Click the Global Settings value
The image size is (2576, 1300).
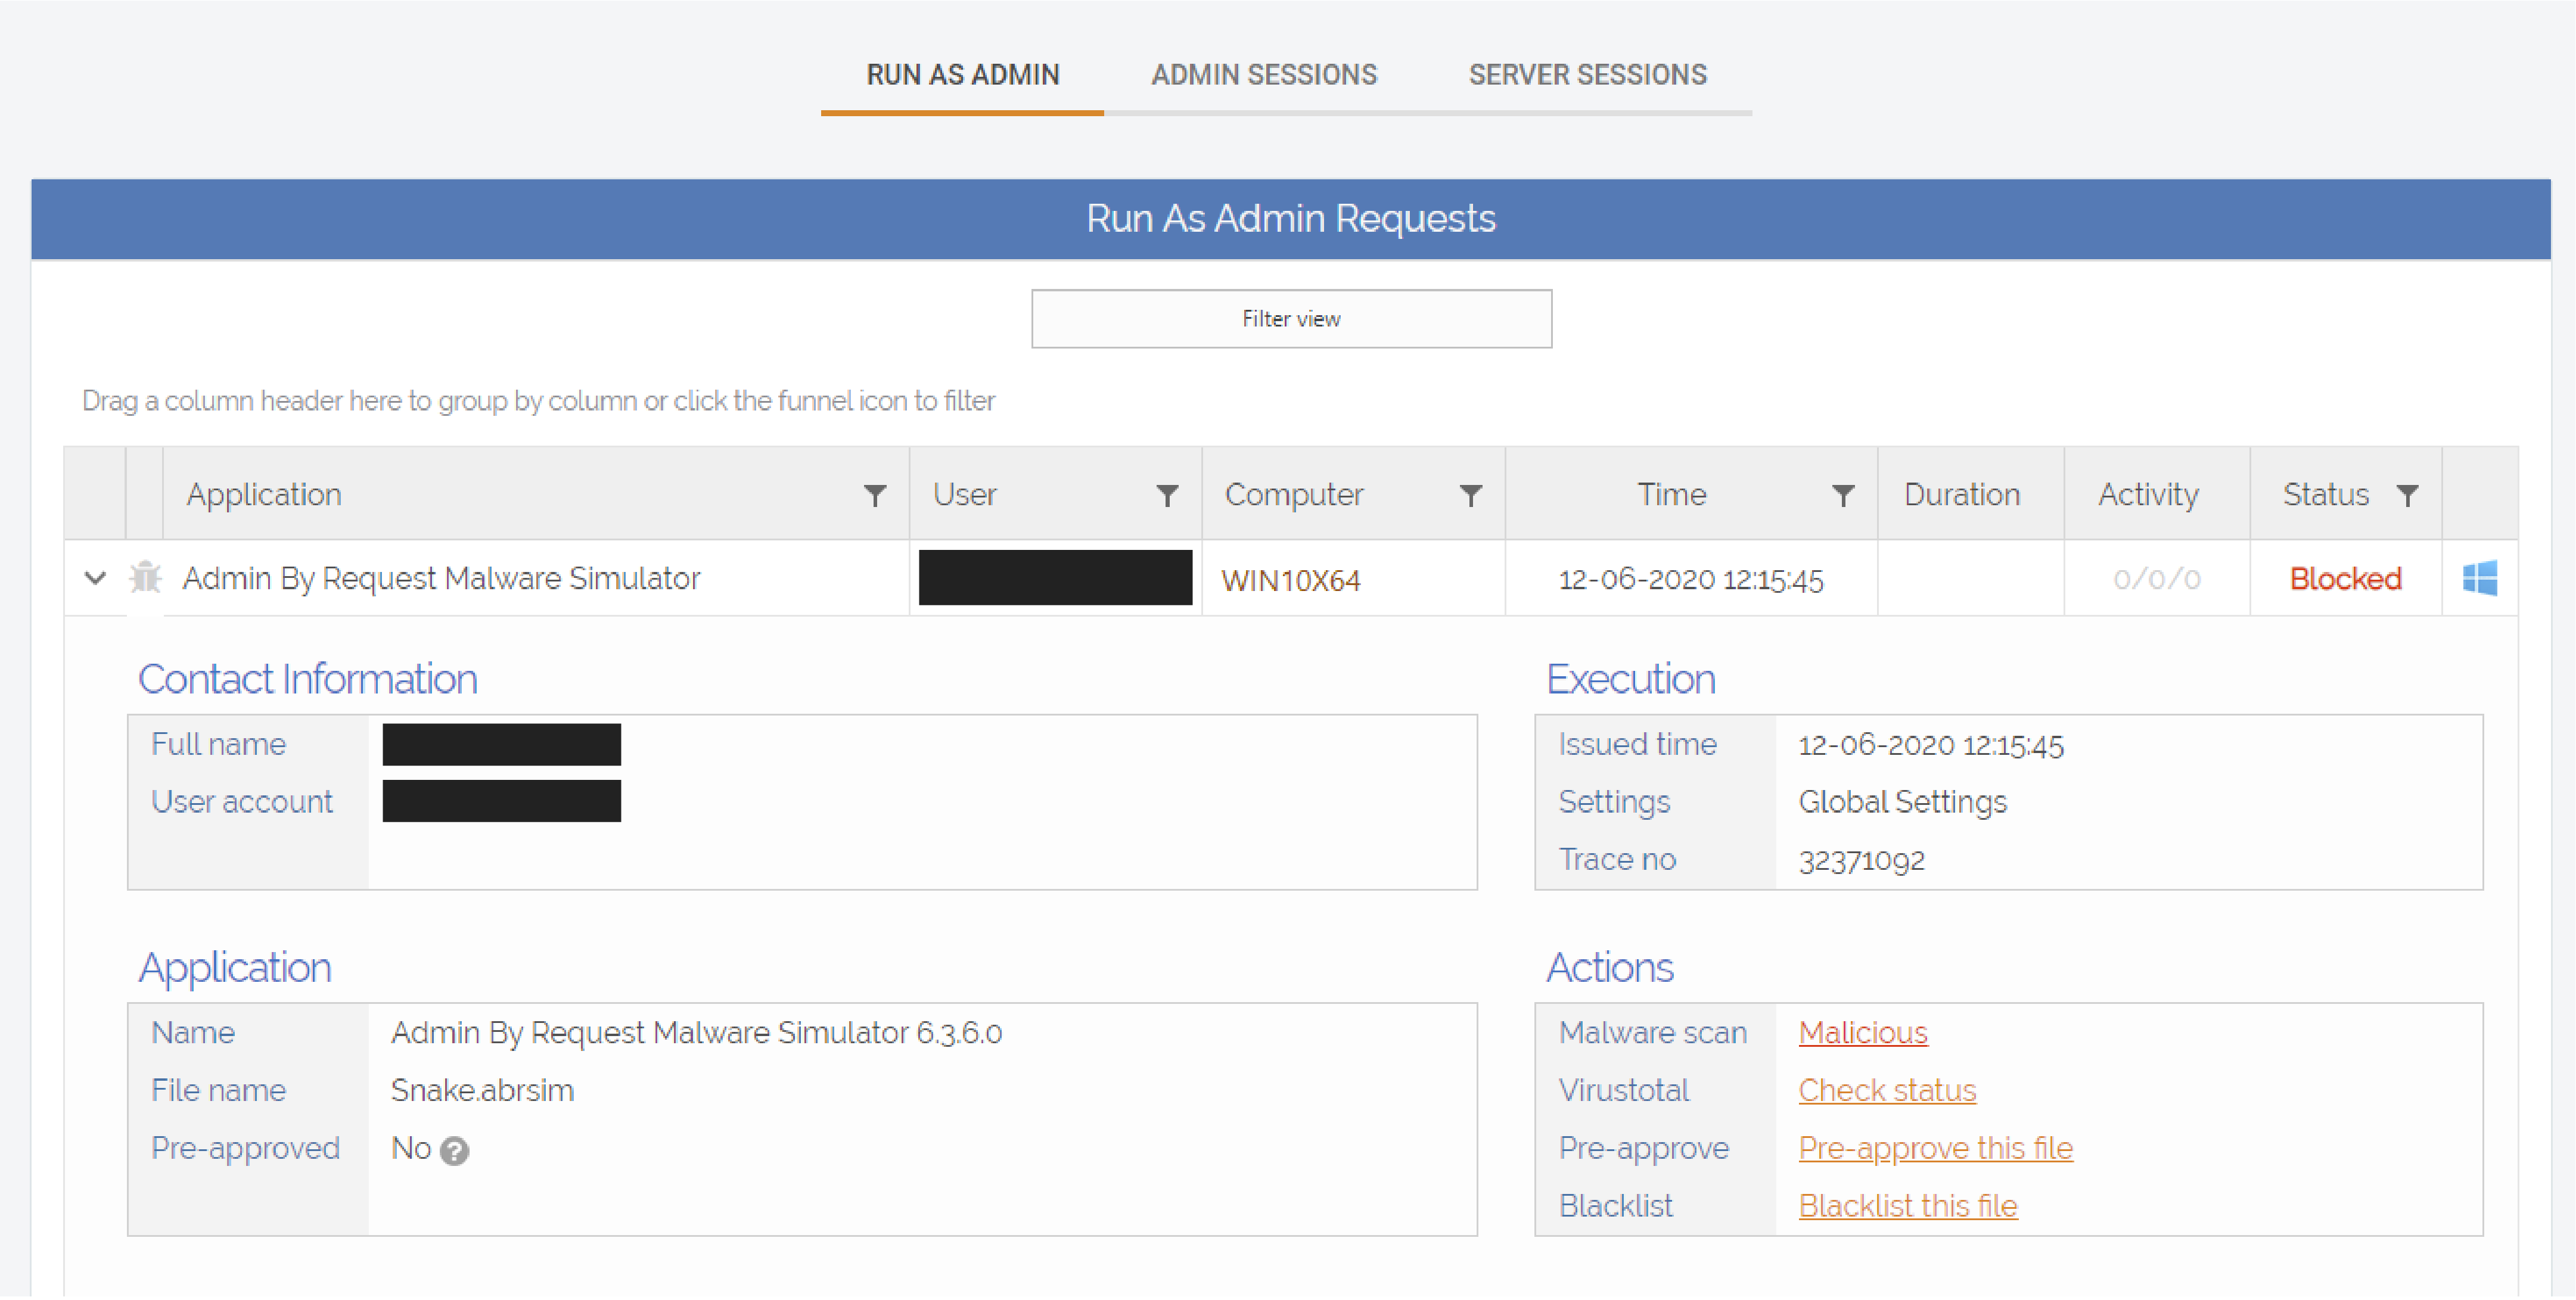click(1902, 803)
